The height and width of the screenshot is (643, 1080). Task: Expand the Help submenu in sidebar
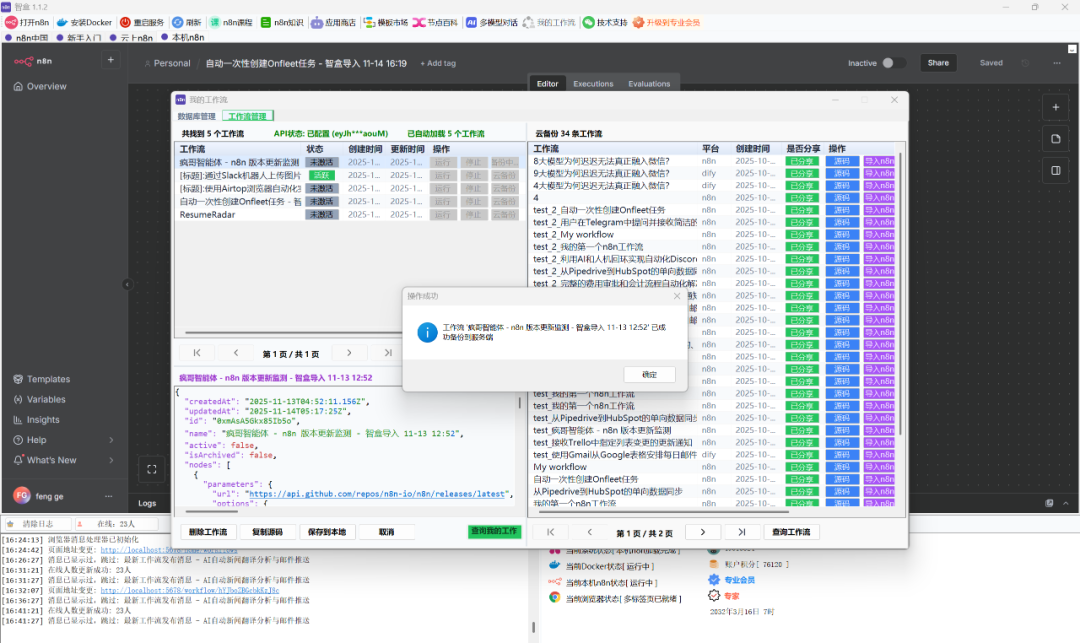111,440
